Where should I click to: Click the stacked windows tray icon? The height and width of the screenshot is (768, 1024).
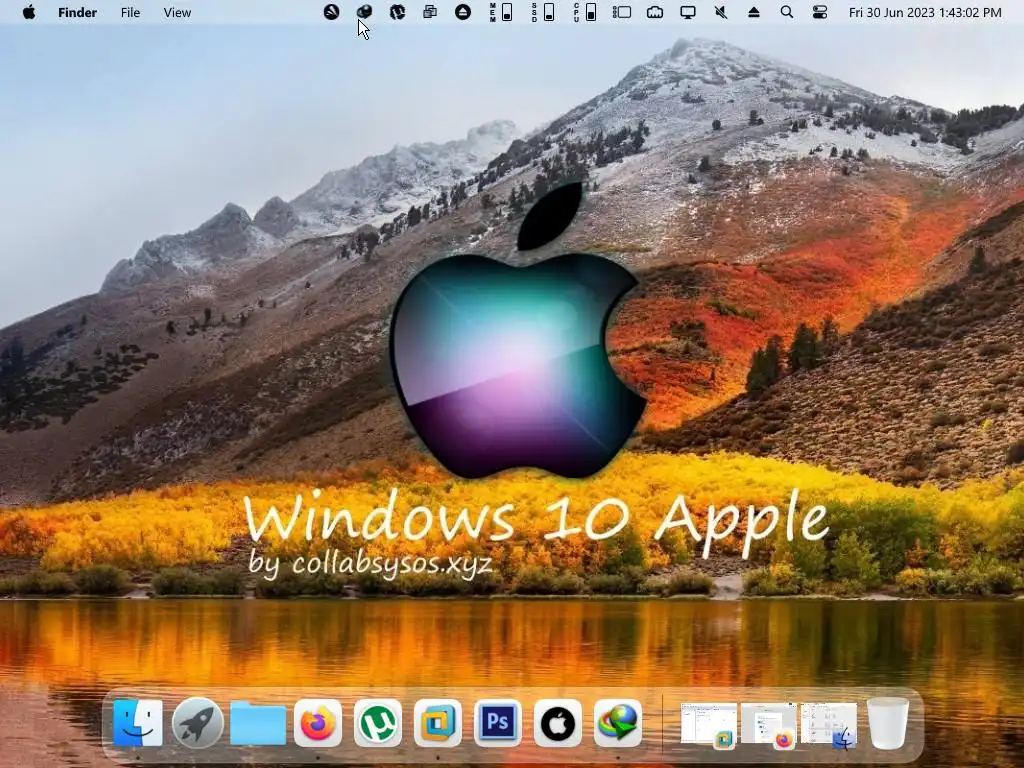[x=430, y=12]
